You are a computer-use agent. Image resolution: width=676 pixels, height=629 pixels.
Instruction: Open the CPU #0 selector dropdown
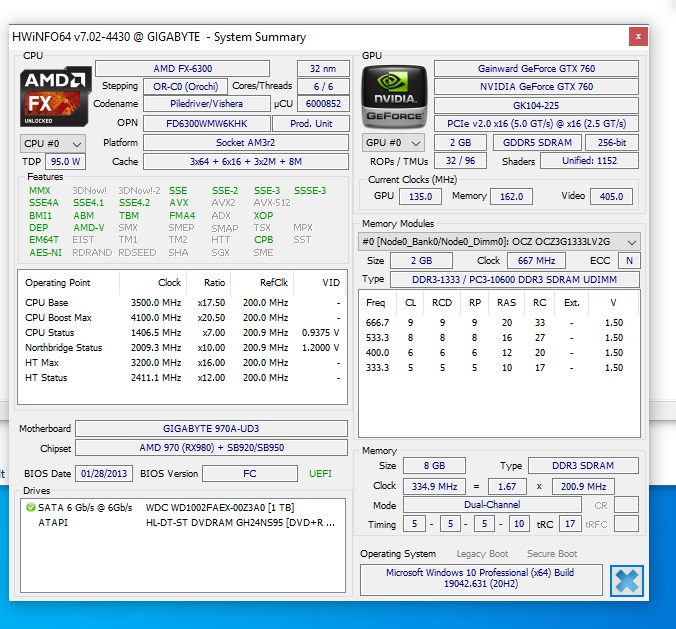tap(53, 144)
